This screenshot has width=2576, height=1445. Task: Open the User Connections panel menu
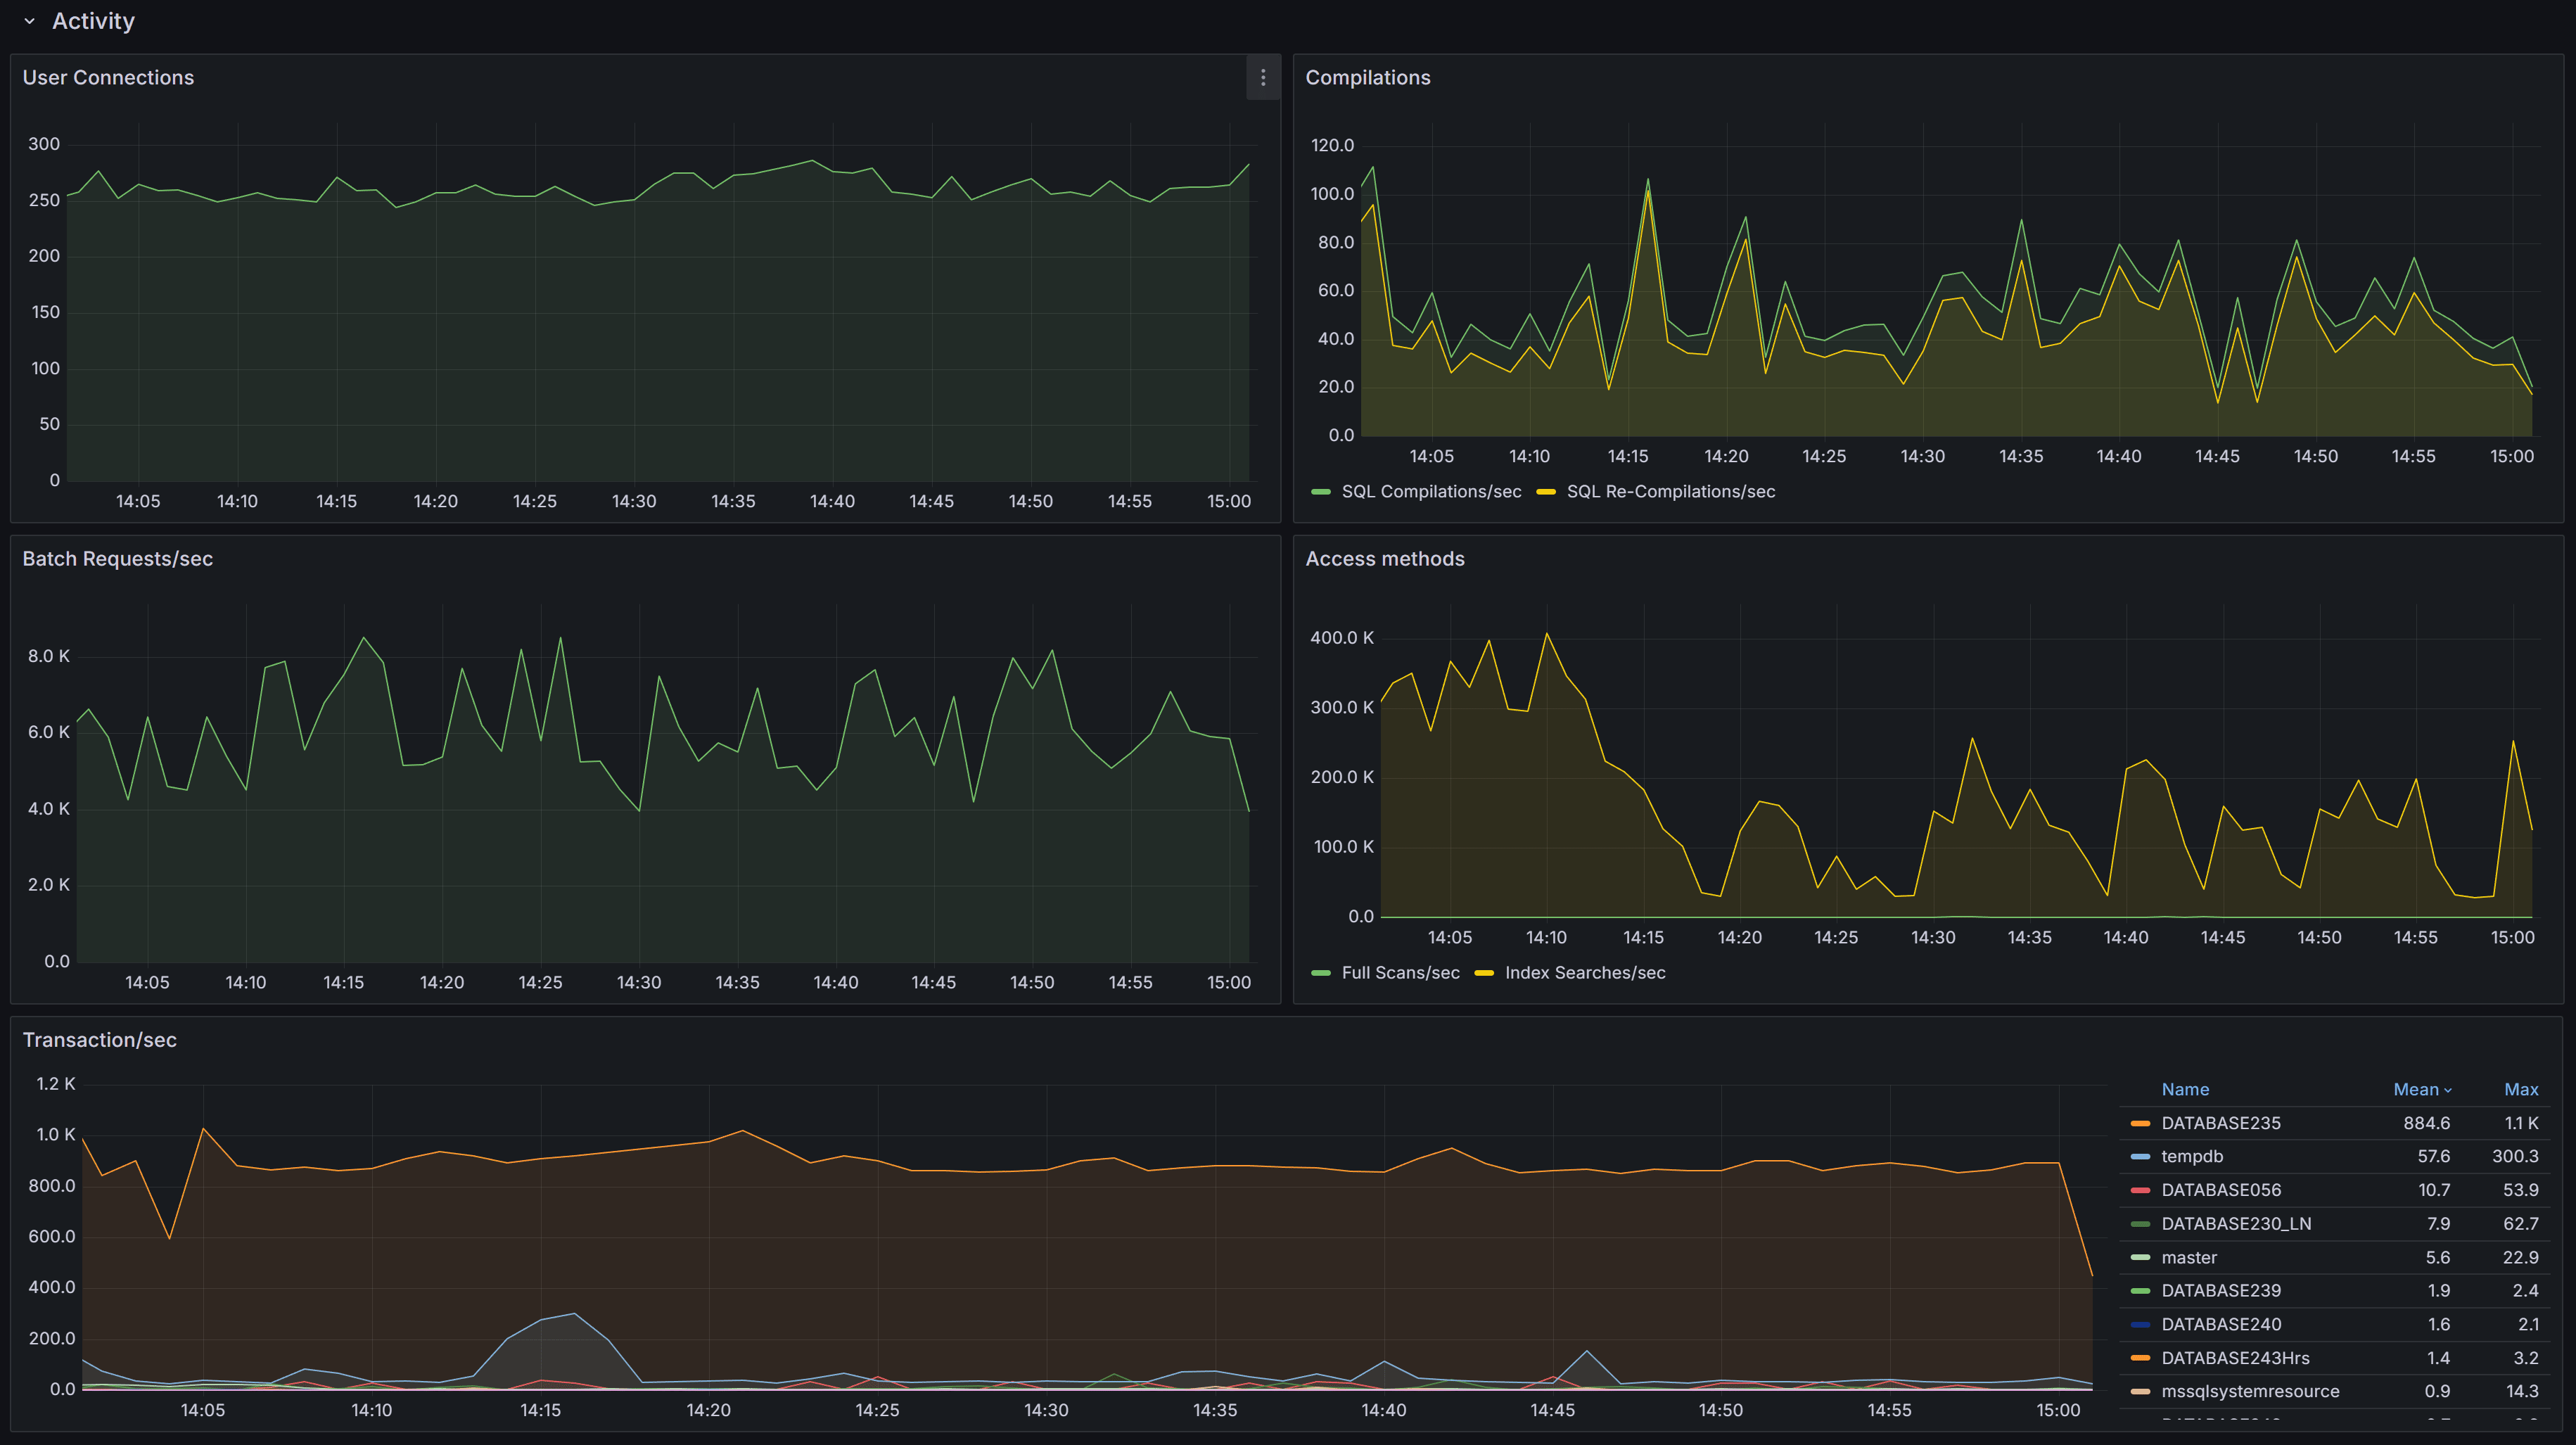click(x=1263, y=78)
